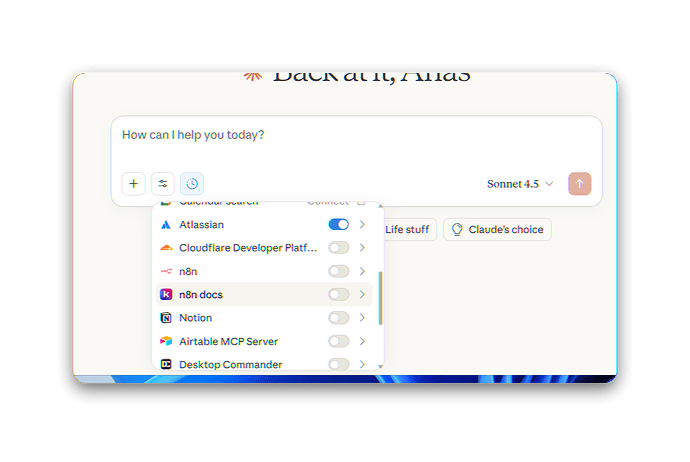Click the Claude's choice suggestion button

click(497, 229)
